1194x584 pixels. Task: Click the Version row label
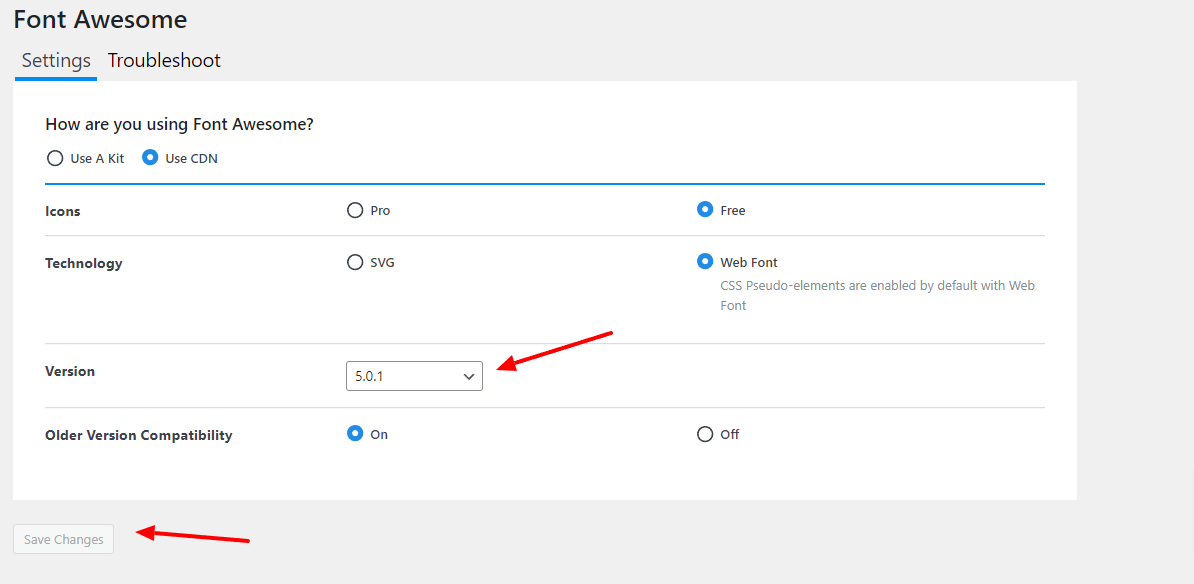70,372
